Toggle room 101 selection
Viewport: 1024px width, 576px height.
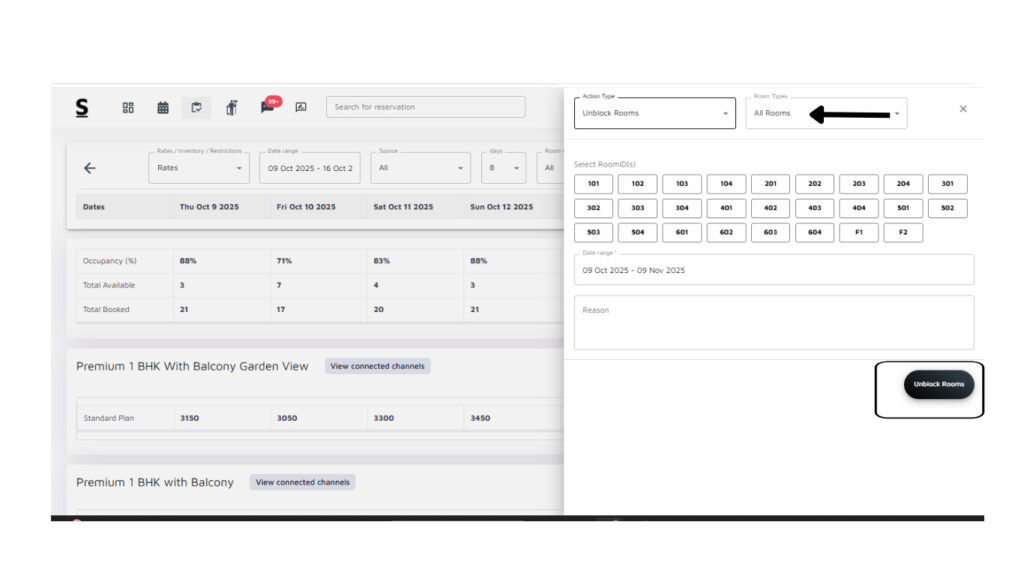pos(594,184)
